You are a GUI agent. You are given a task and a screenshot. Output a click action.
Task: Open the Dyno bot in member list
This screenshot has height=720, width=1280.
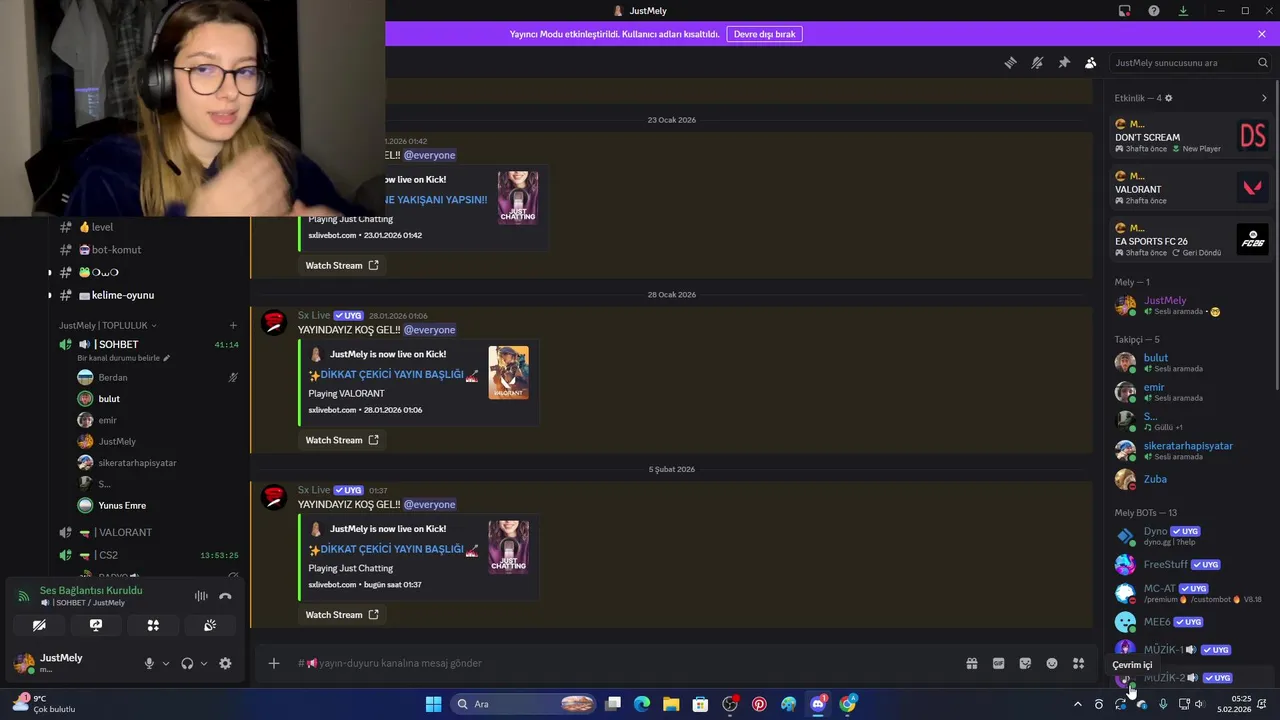tap(1190, 536)
